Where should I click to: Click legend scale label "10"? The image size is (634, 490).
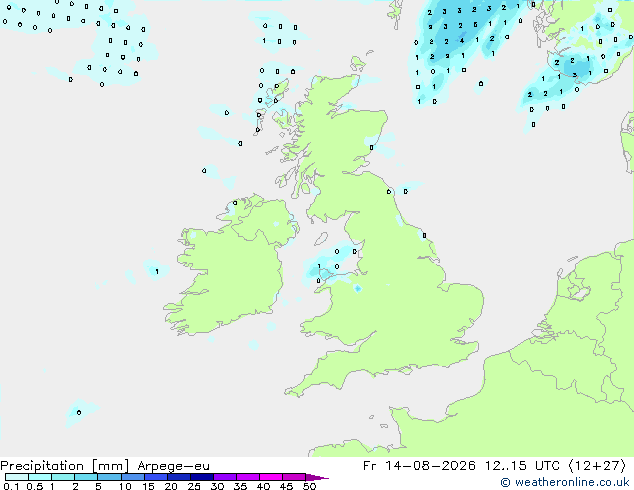pyautogui.click(x=125, y=486)
